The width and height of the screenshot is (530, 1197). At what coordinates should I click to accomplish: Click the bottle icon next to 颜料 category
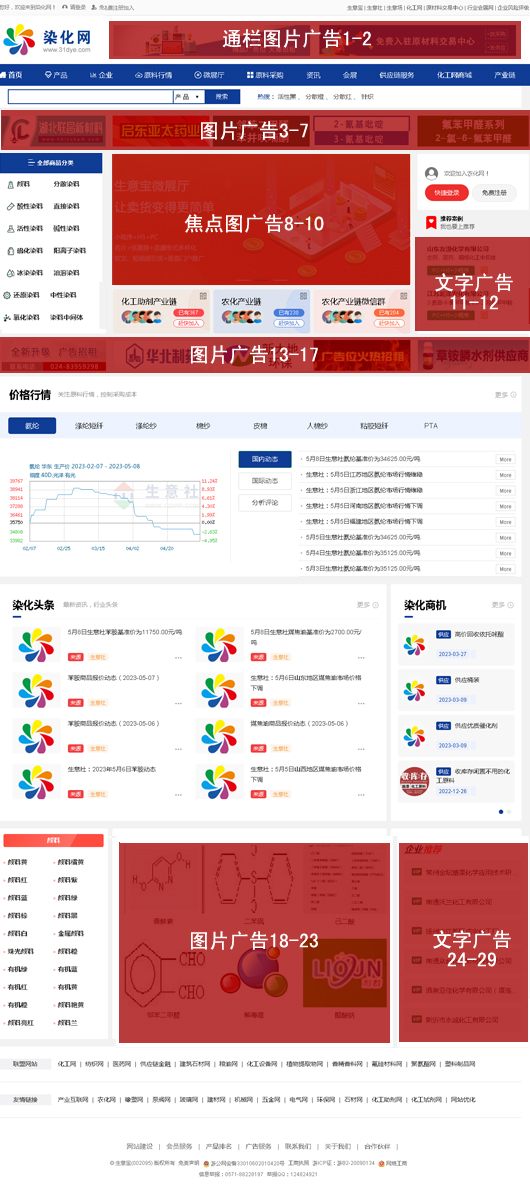click(9, 184)
